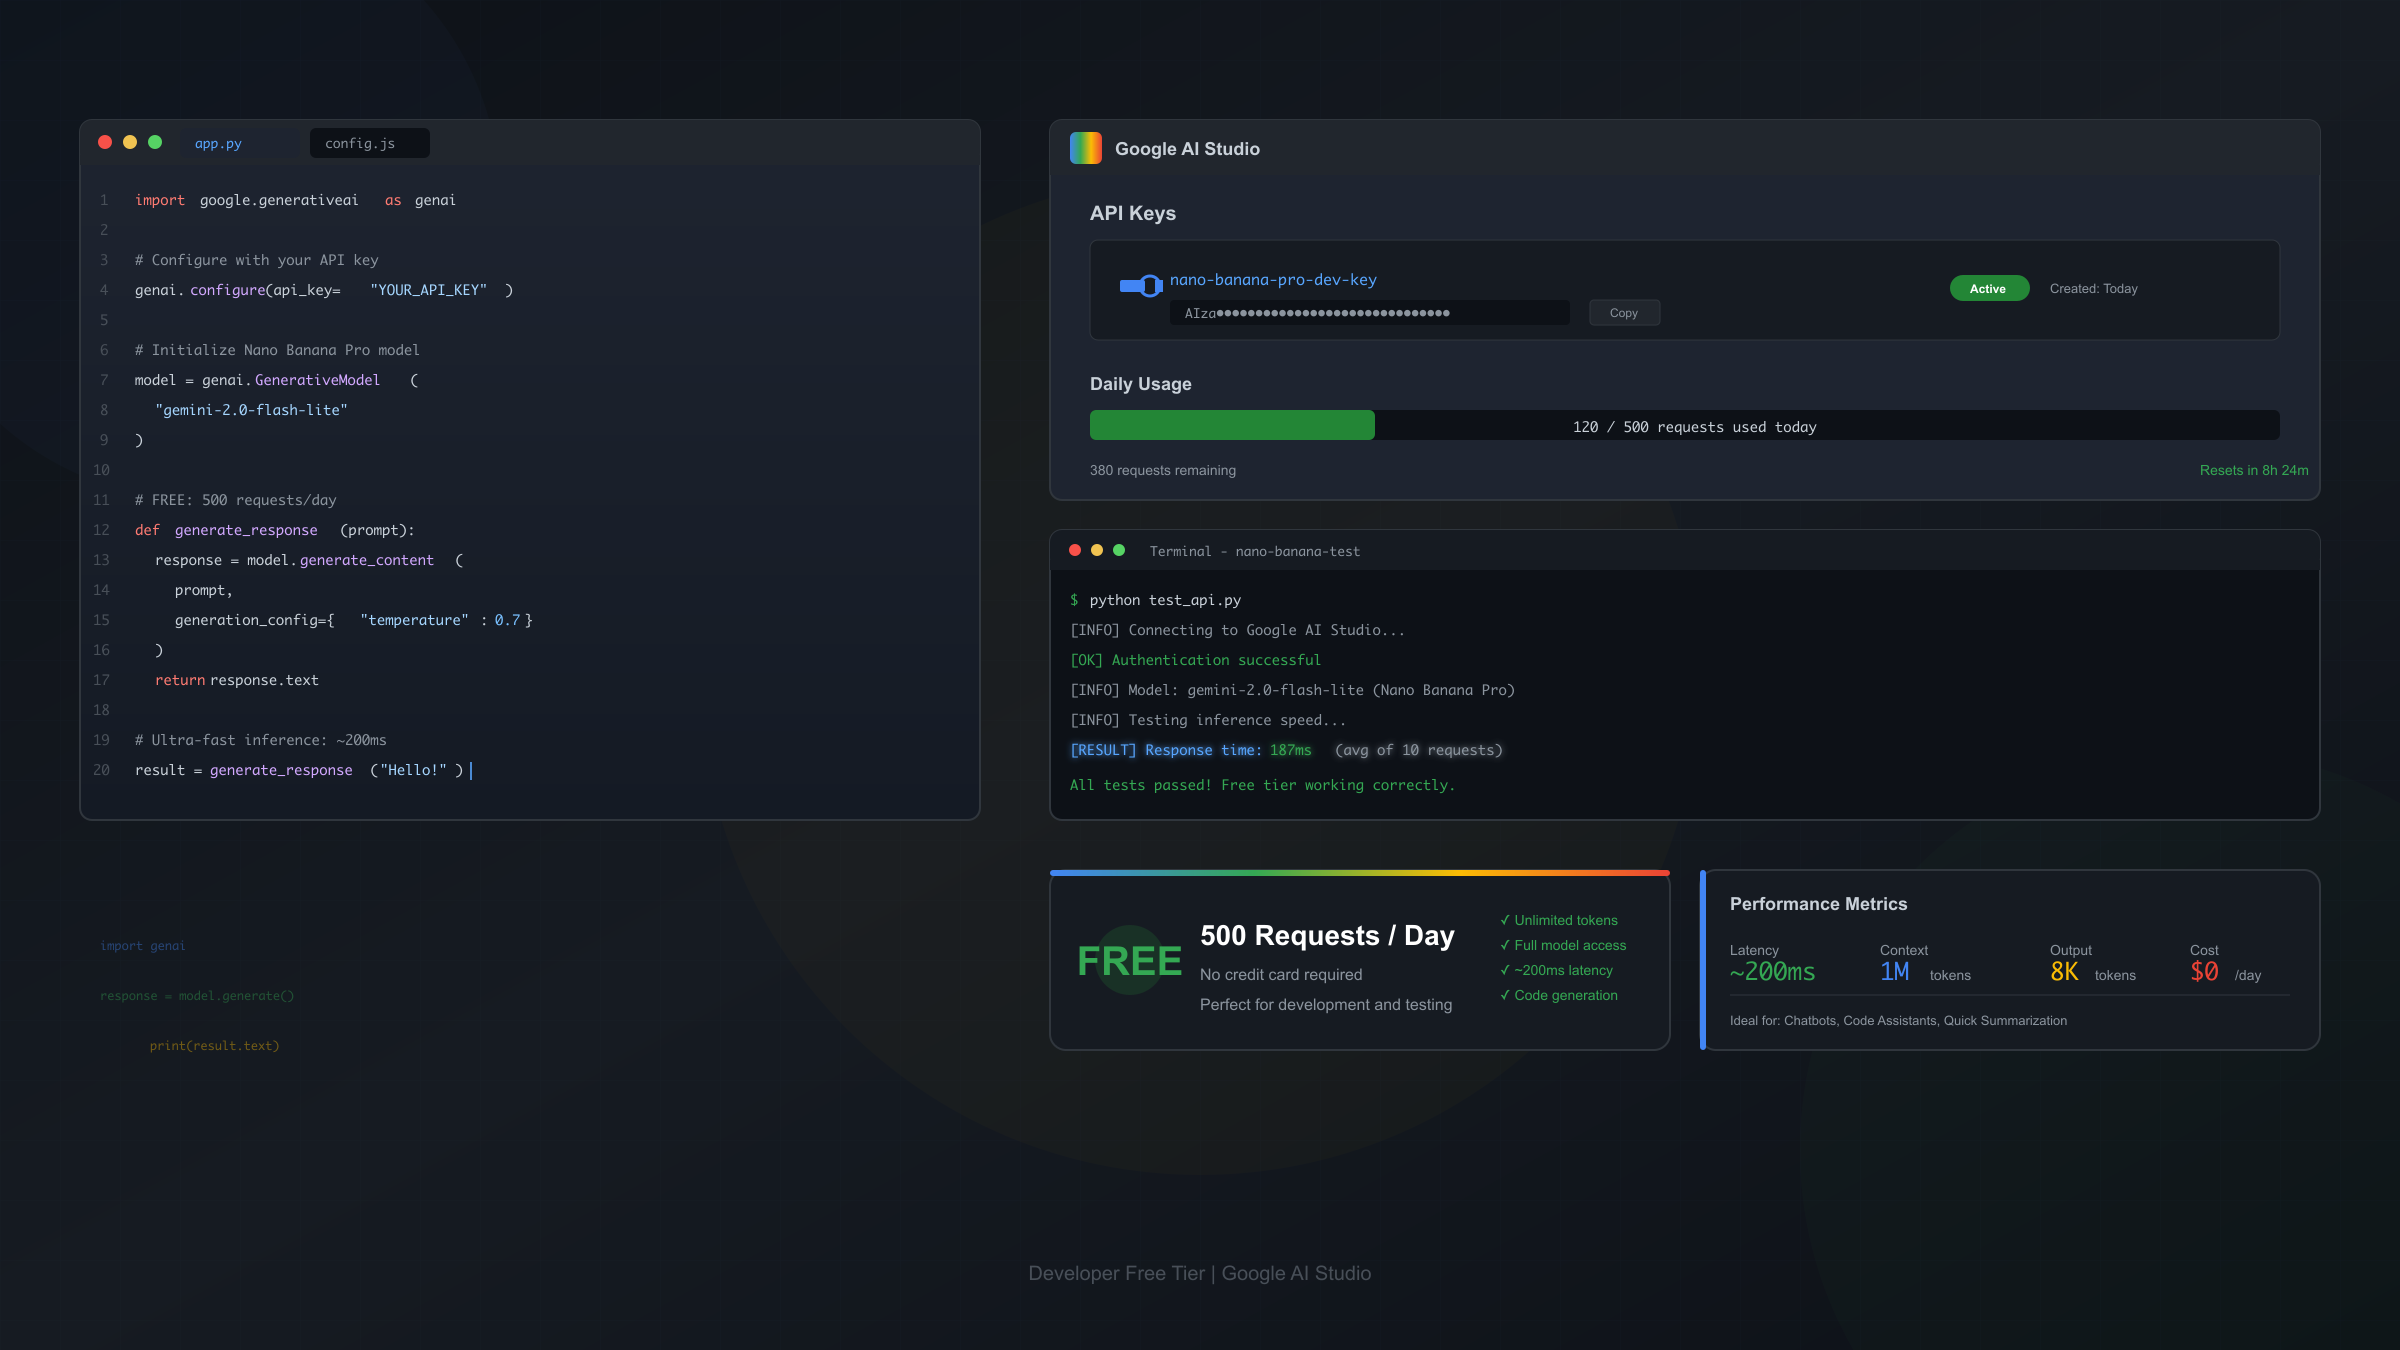
Task: Click the Copy button for API key
Action: [1624, 313]
